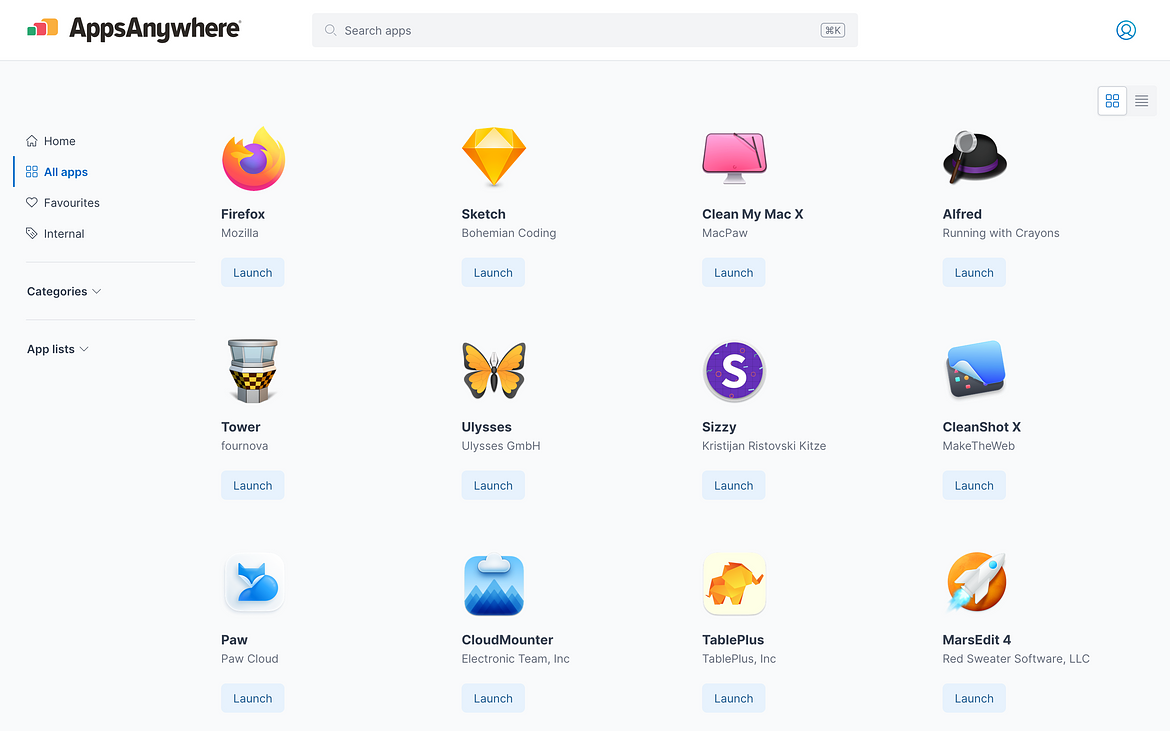
Task: Launch MarsEdit 4
Action: tap(974, 698)
